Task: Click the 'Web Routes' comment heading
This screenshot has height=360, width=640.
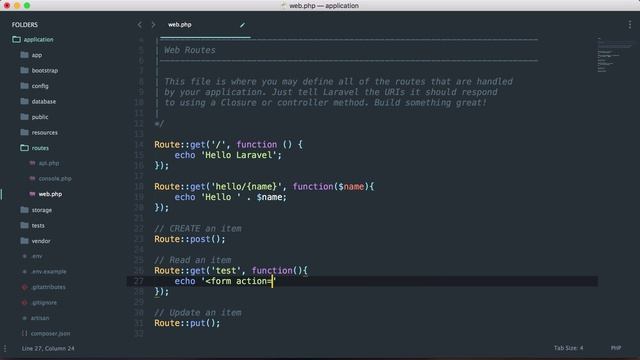Action: [x=190, y=50]
